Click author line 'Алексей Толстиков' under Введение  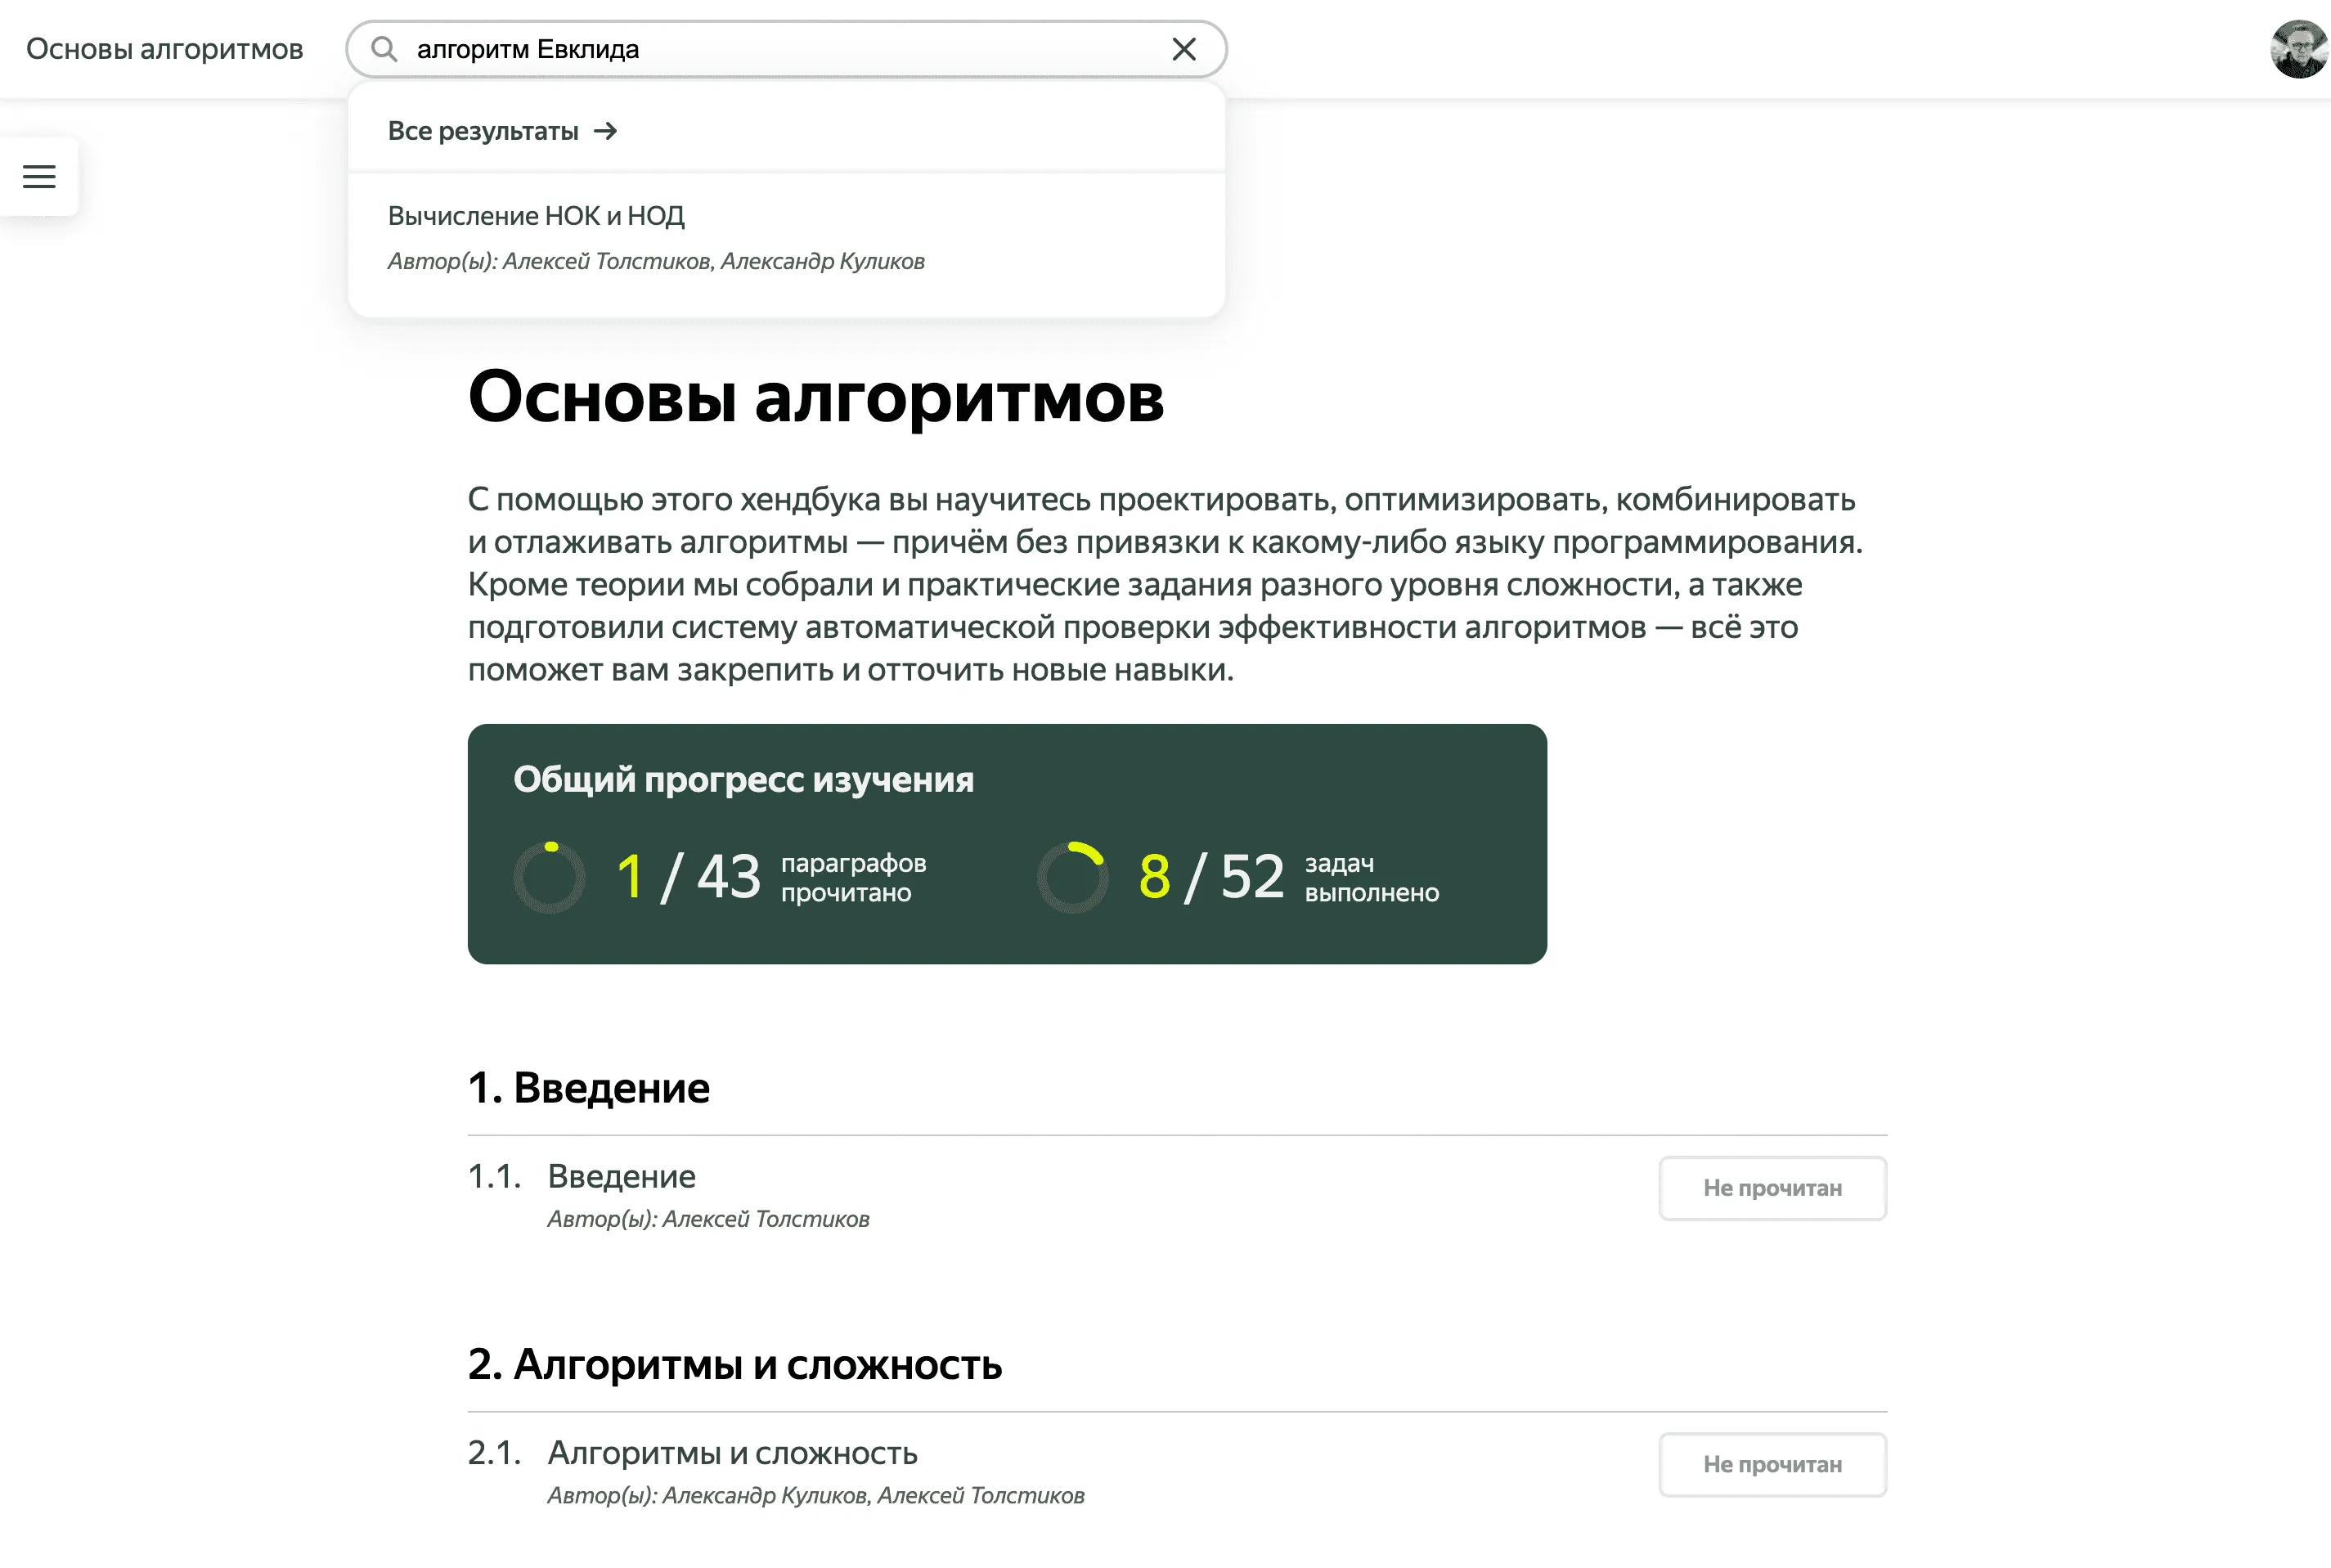click(708, 1219)
